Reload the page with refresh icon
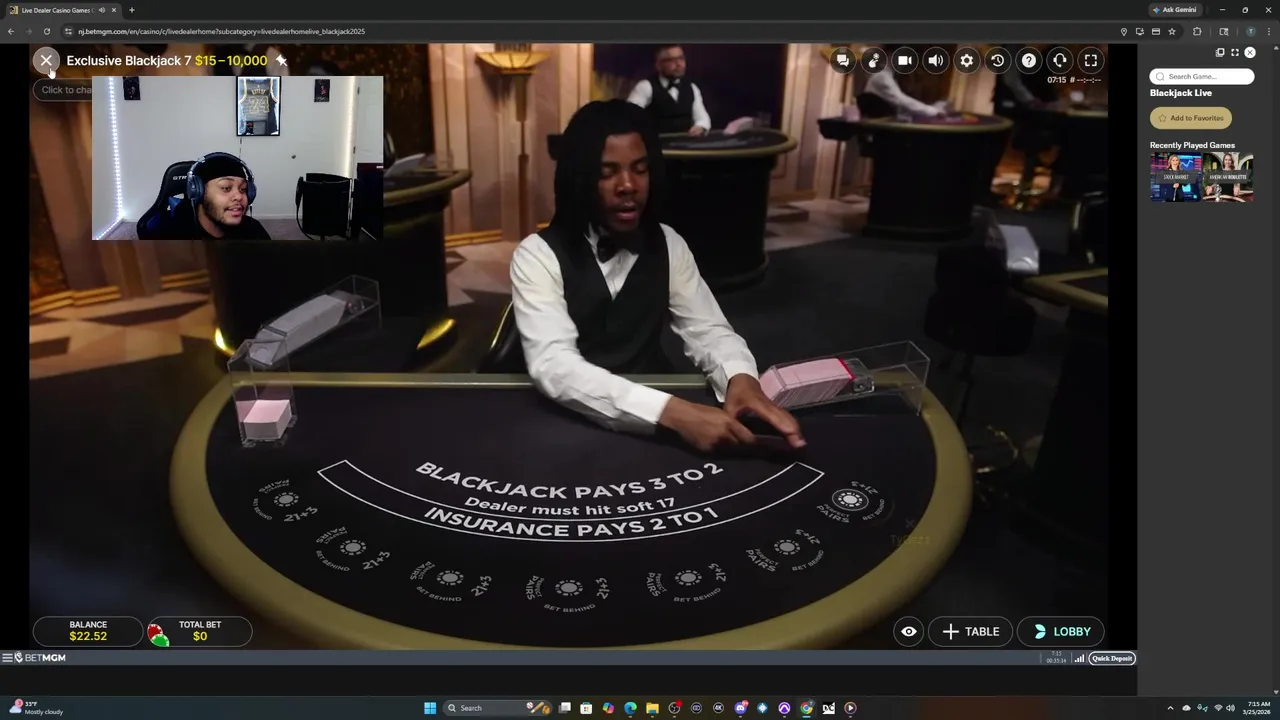Image resolution: width=1280 pixels, height=720 pixels. 46,31
